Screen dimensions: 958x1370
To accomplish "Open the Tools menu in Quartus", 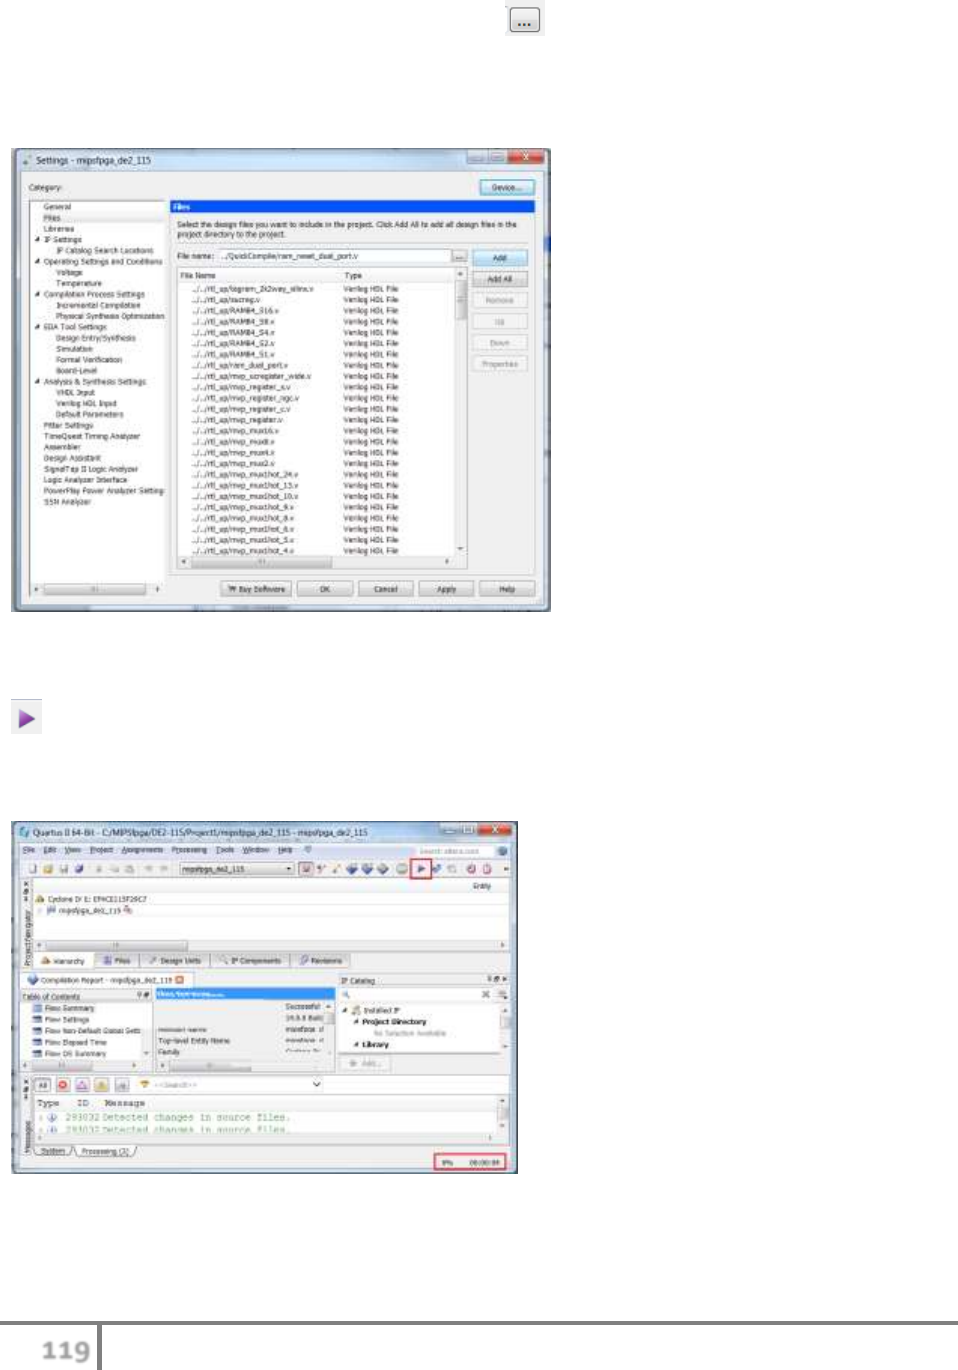I will tap(225, 850).
